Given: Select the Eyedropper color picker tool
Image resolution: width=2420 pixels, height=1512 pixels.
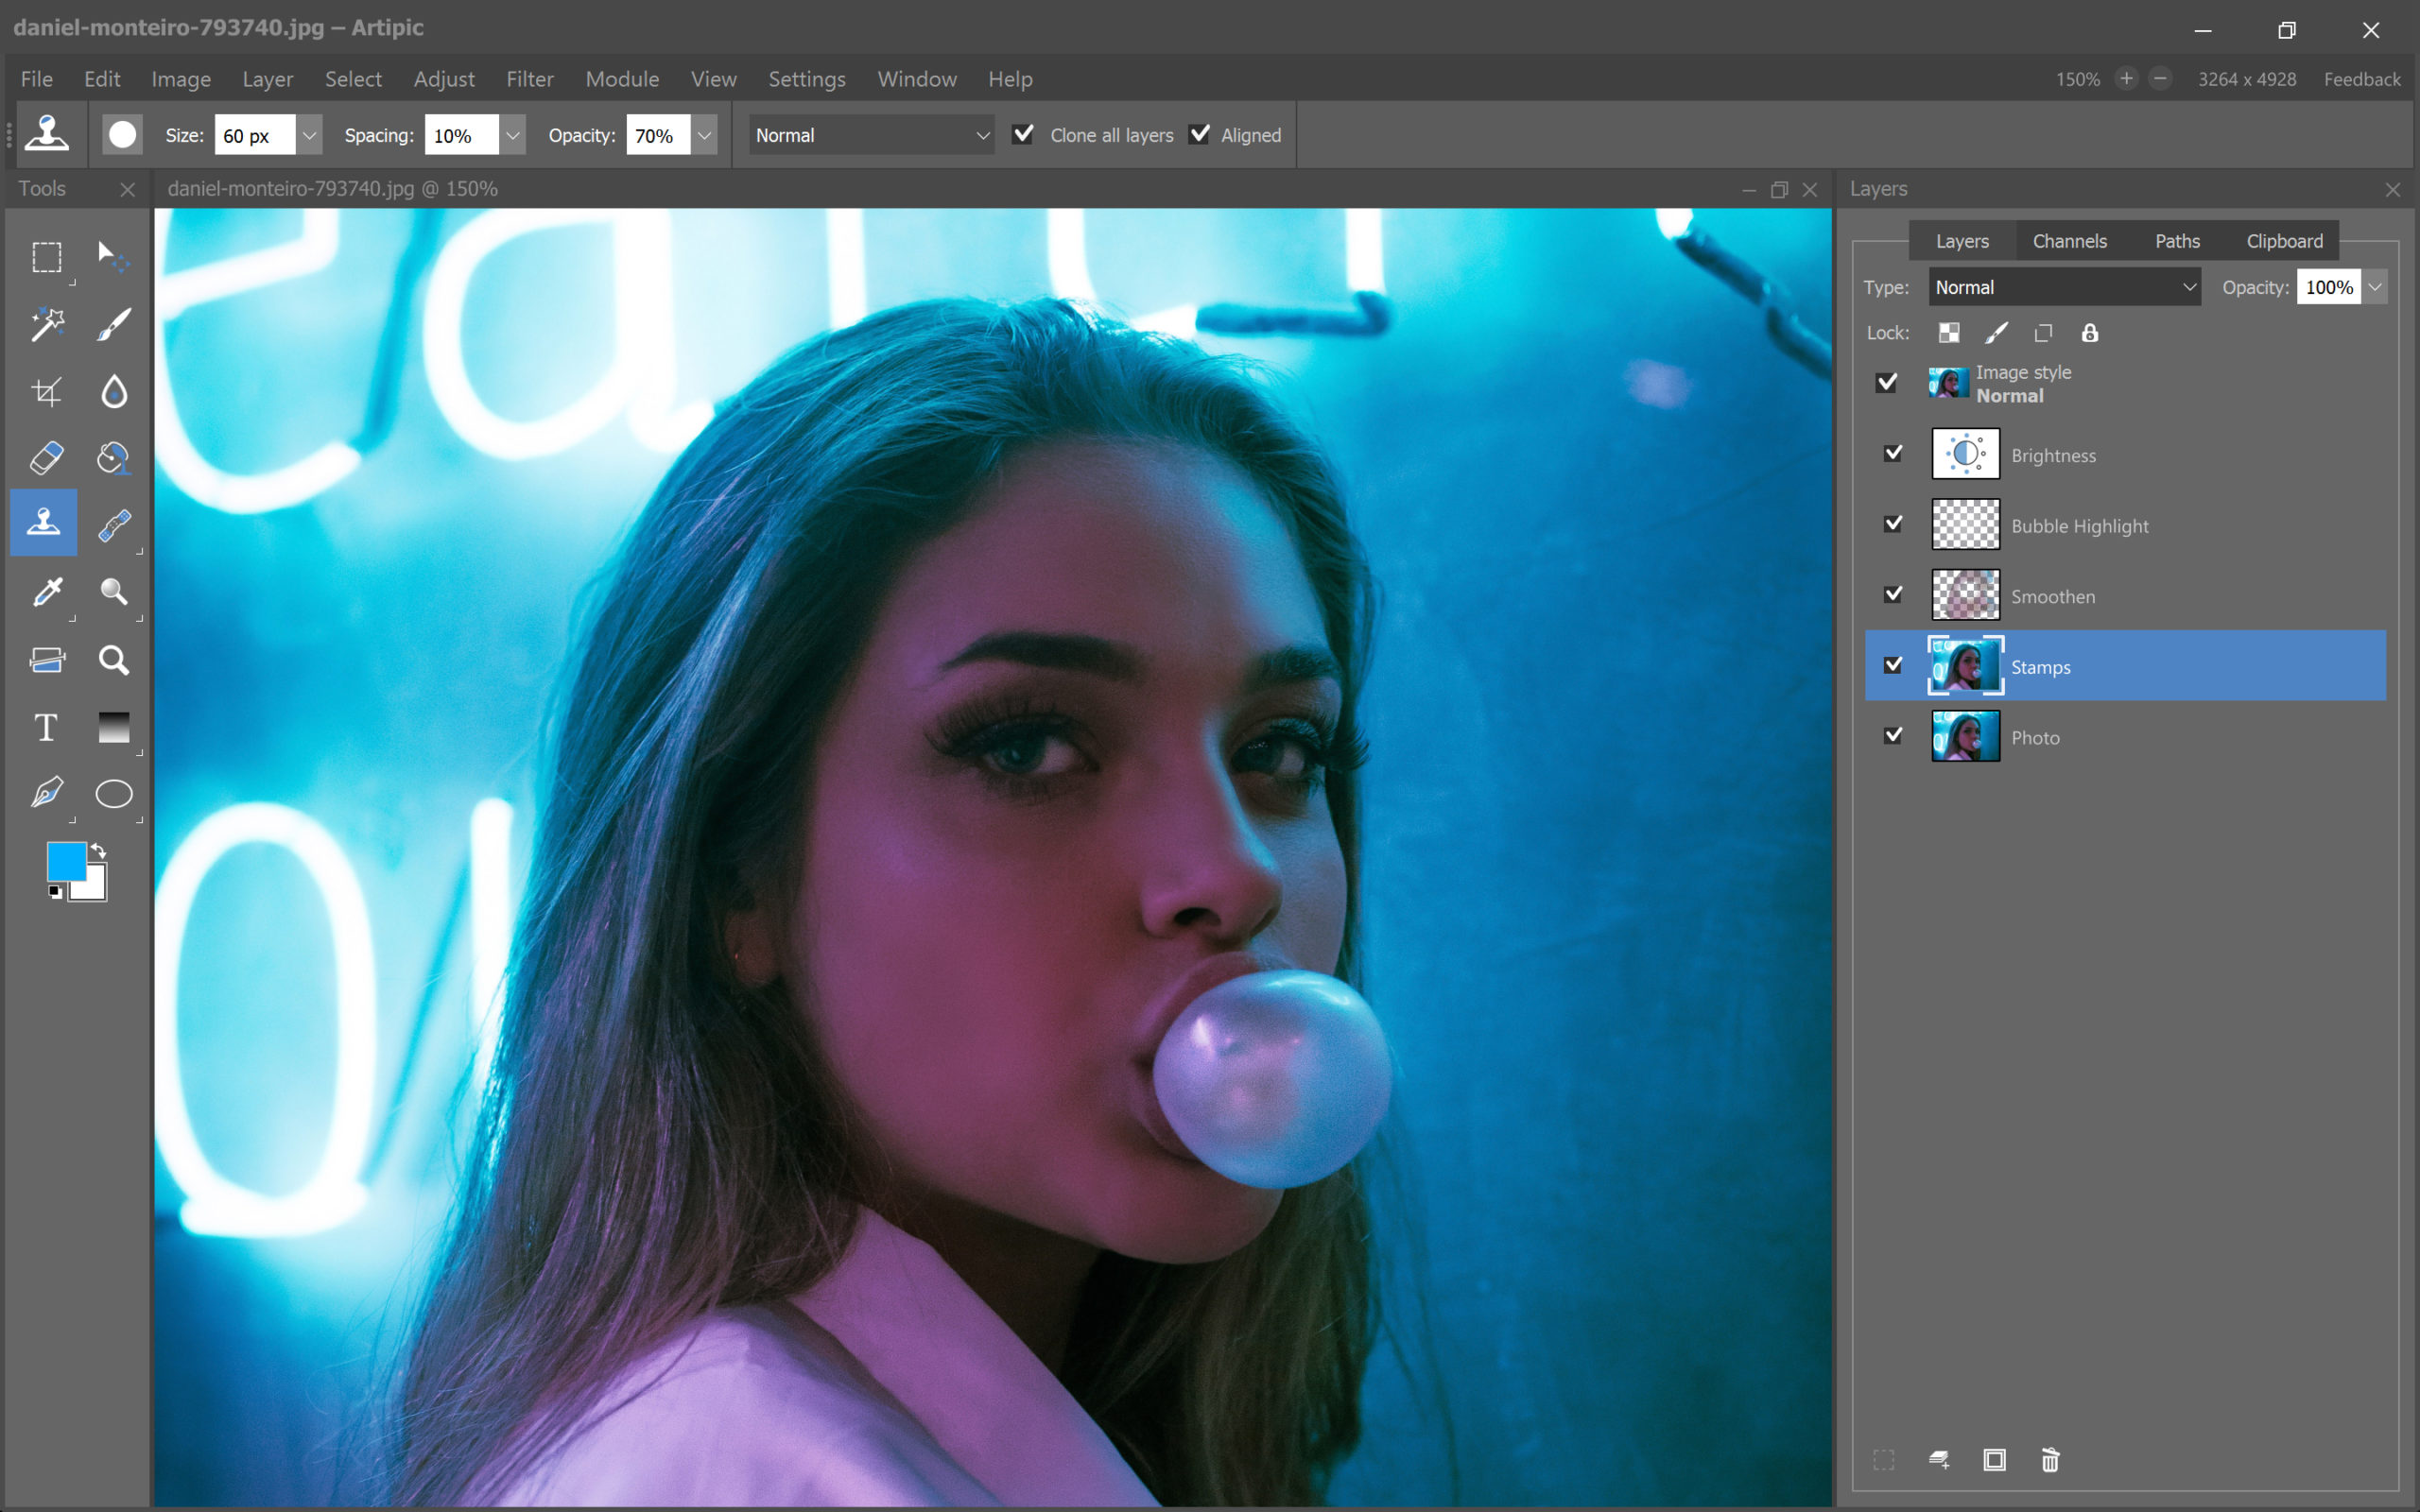Looking at the screenshot, I should 46,592.
